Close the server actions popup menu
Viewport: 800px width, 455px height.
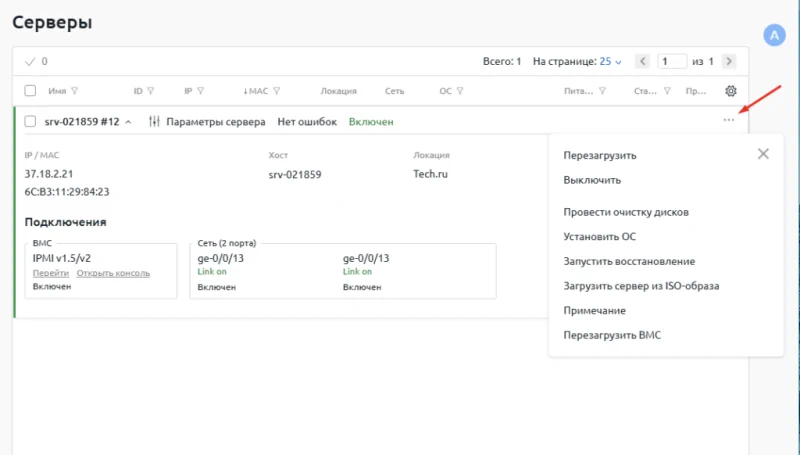click(x=763, y=154)
